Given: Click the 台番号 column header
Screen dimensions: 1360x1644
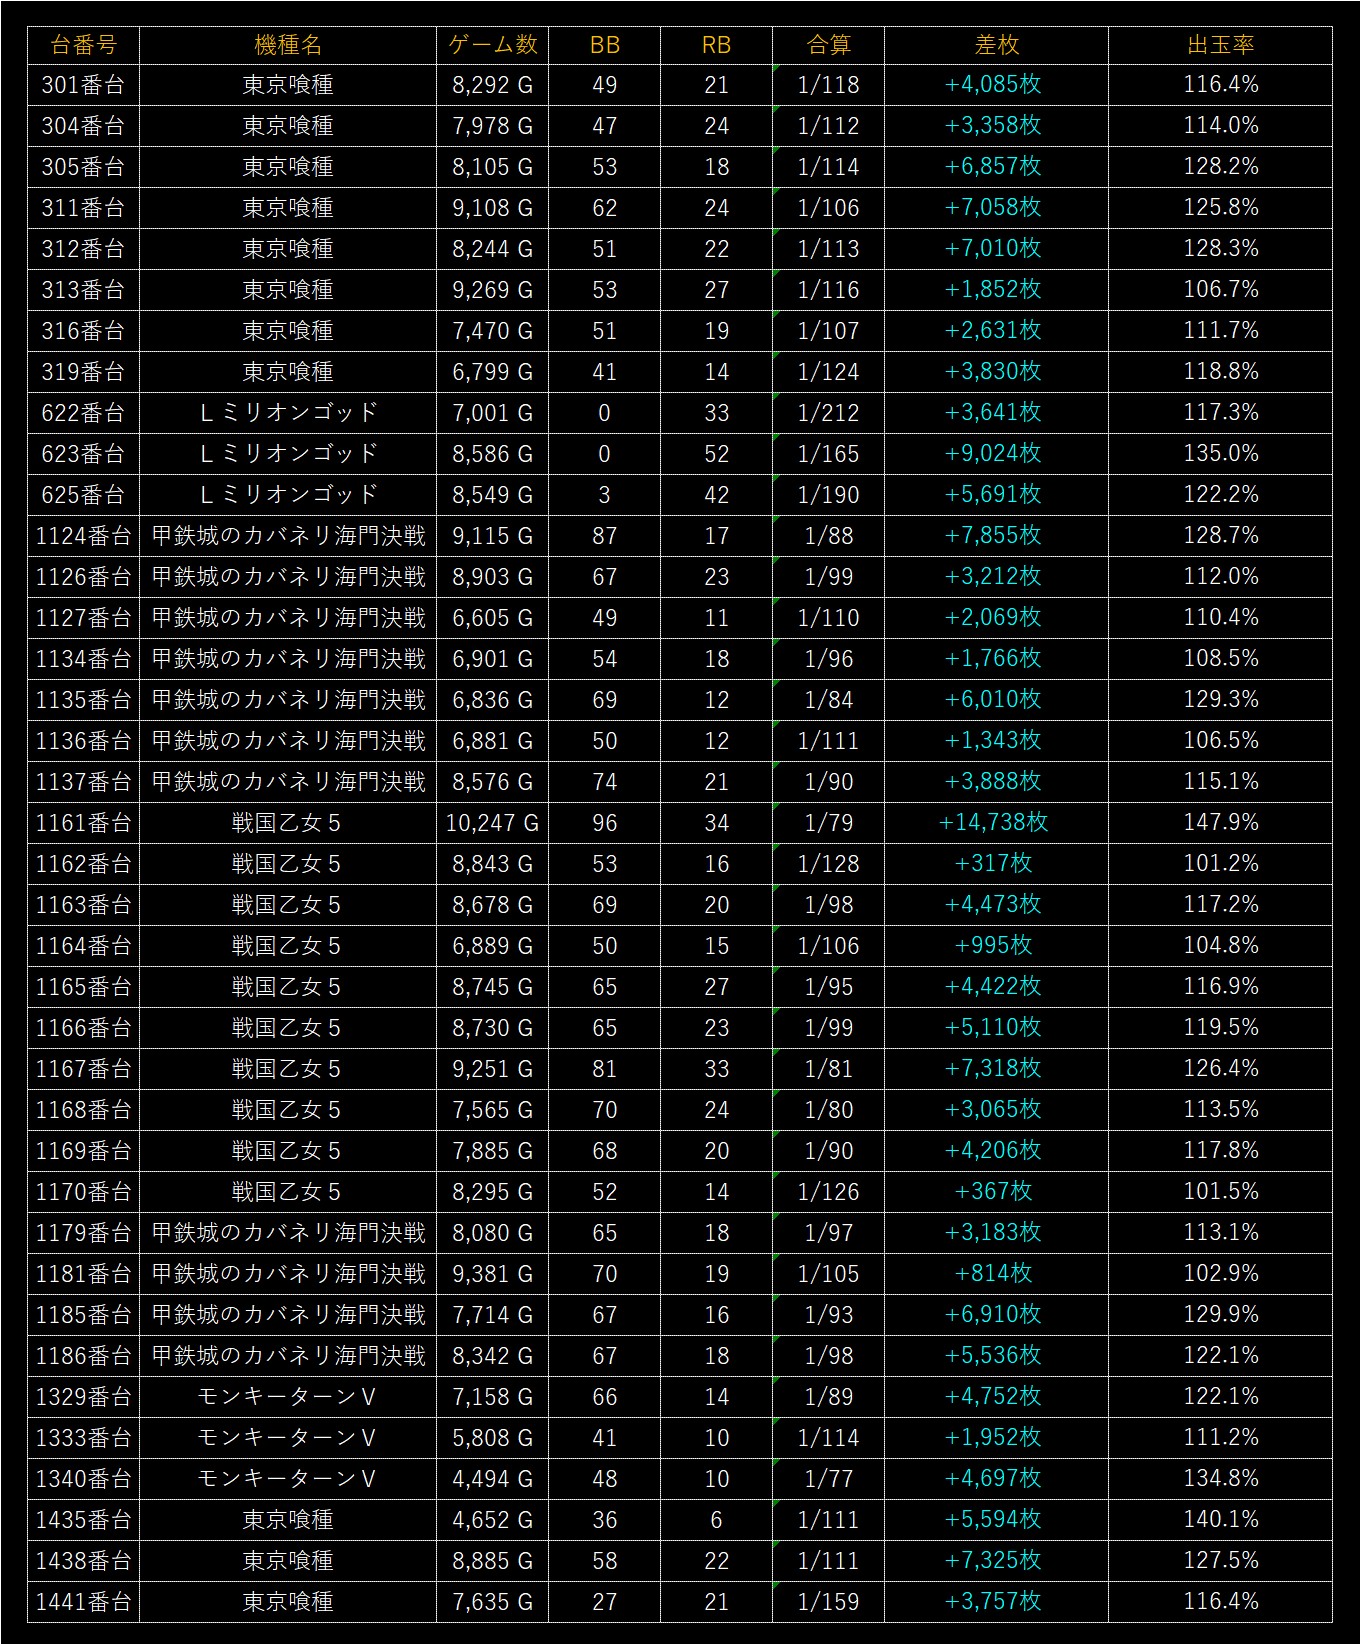Looking at the screenshot, I should pos(83,45).
